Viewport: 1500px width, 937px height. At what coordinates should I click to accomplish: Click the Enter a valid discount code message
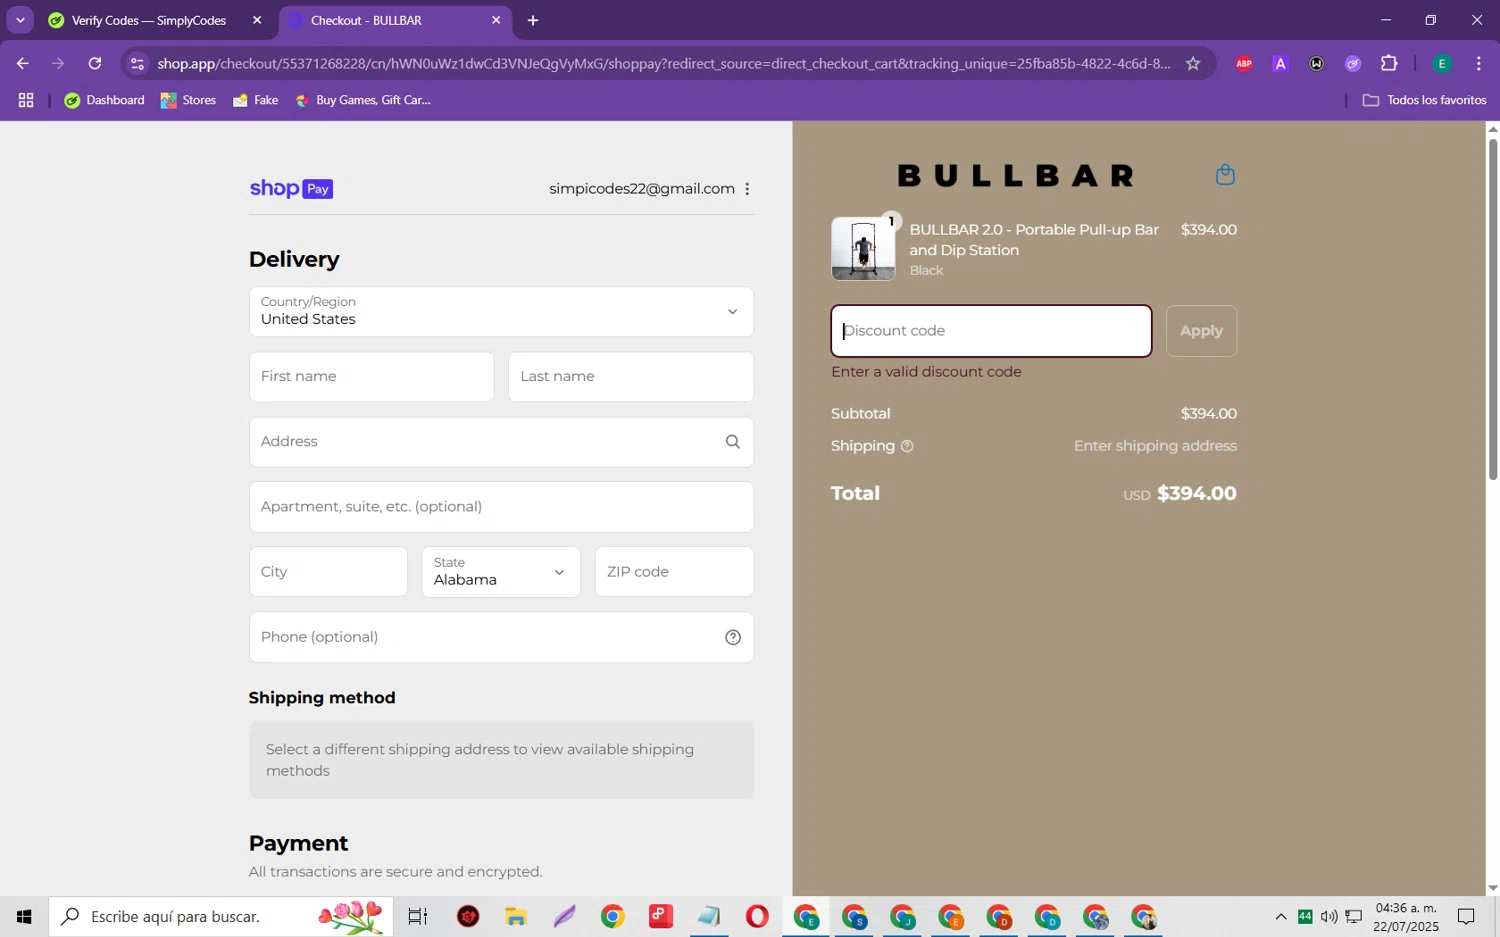tap(926, 372)
